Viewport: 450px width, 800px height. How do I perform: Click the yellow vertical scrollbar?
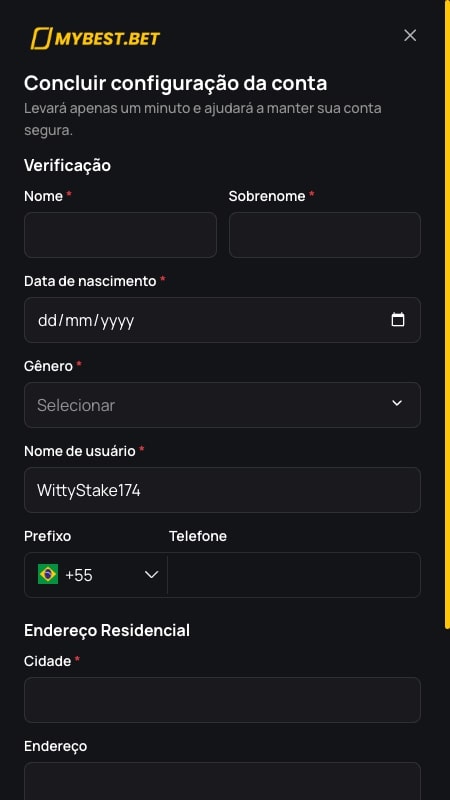pos(447,314)
